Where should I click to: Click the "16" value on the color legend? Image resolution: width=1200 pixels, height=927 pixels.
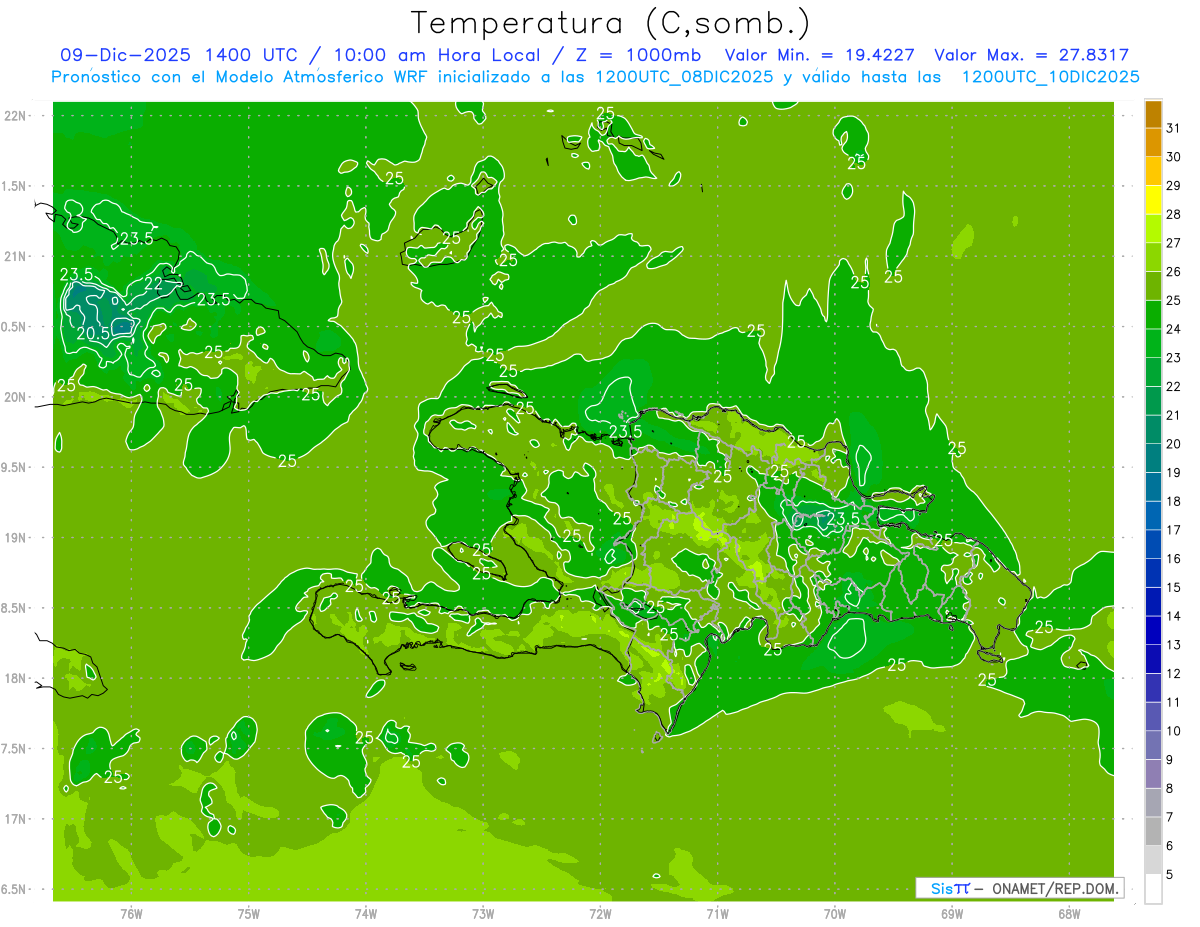pos(1174,558)
